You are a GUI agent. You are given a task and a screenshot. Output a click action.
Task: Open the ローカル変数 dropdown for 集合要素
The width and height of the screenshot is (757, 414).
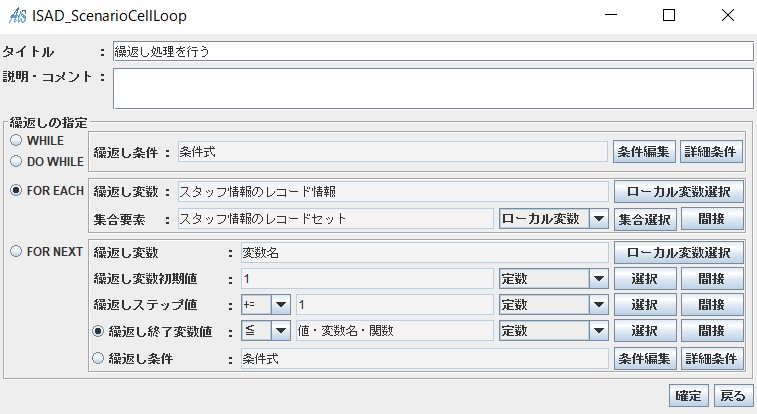point(554,219)
